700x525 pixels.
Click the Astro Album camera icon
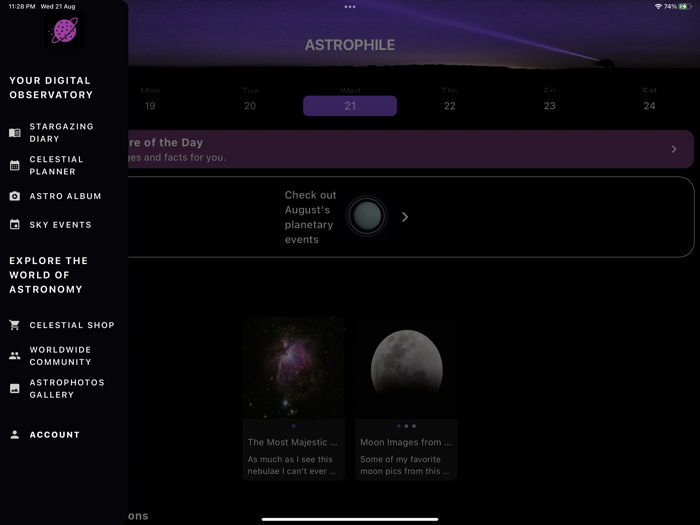[15, 196]
